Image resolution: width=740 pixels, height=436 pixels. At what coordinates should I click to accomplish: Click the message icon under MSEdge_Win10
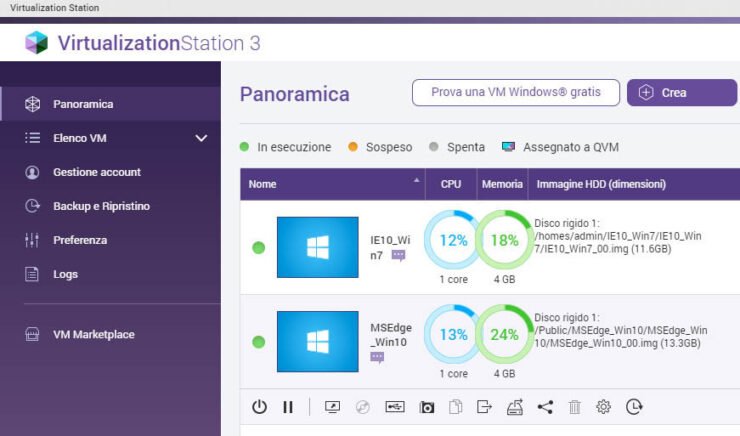(x=377, y=357)
